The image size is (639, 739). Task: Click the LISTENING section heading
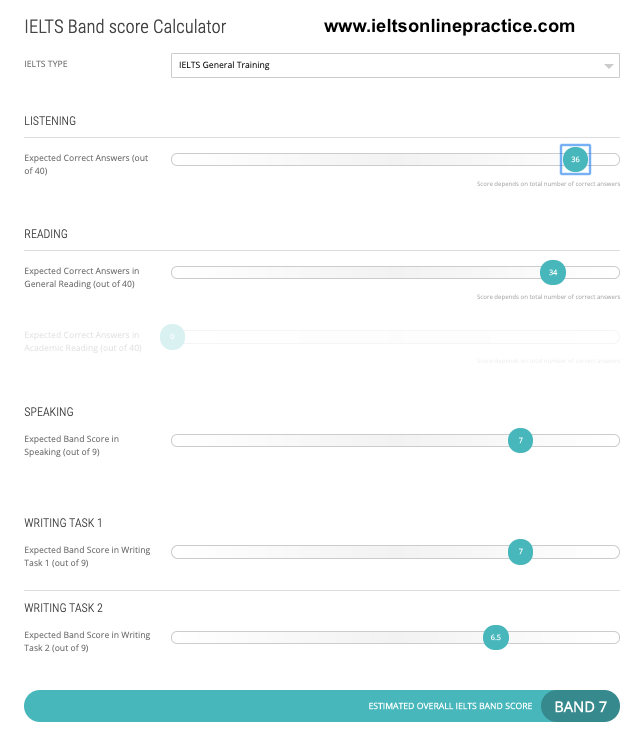tap(50, 121)
